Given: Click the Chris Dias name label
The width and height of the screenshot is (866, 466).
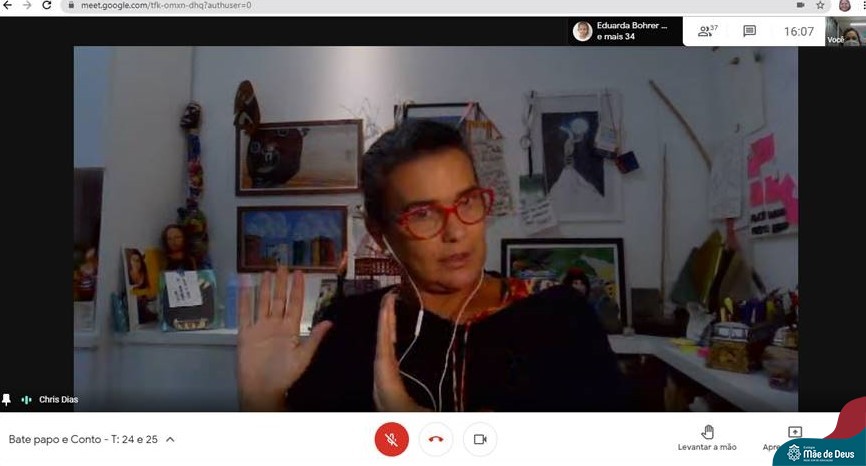Looking at the screenshot, I should tap(59, 399).
